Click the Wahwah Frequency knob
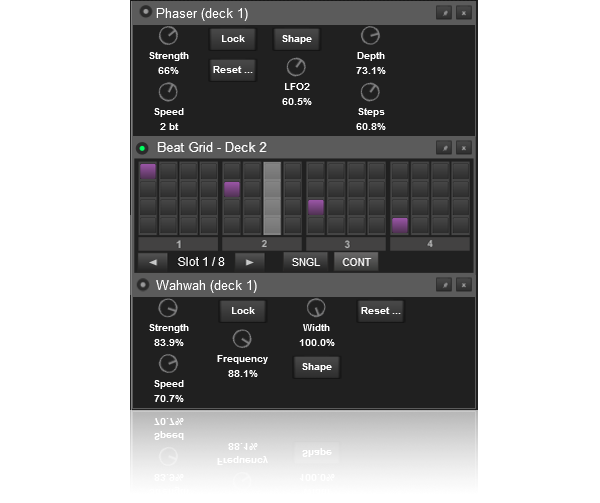Image resolution: width=600 pixels, height=503 pixels. (x=242, y=339)
